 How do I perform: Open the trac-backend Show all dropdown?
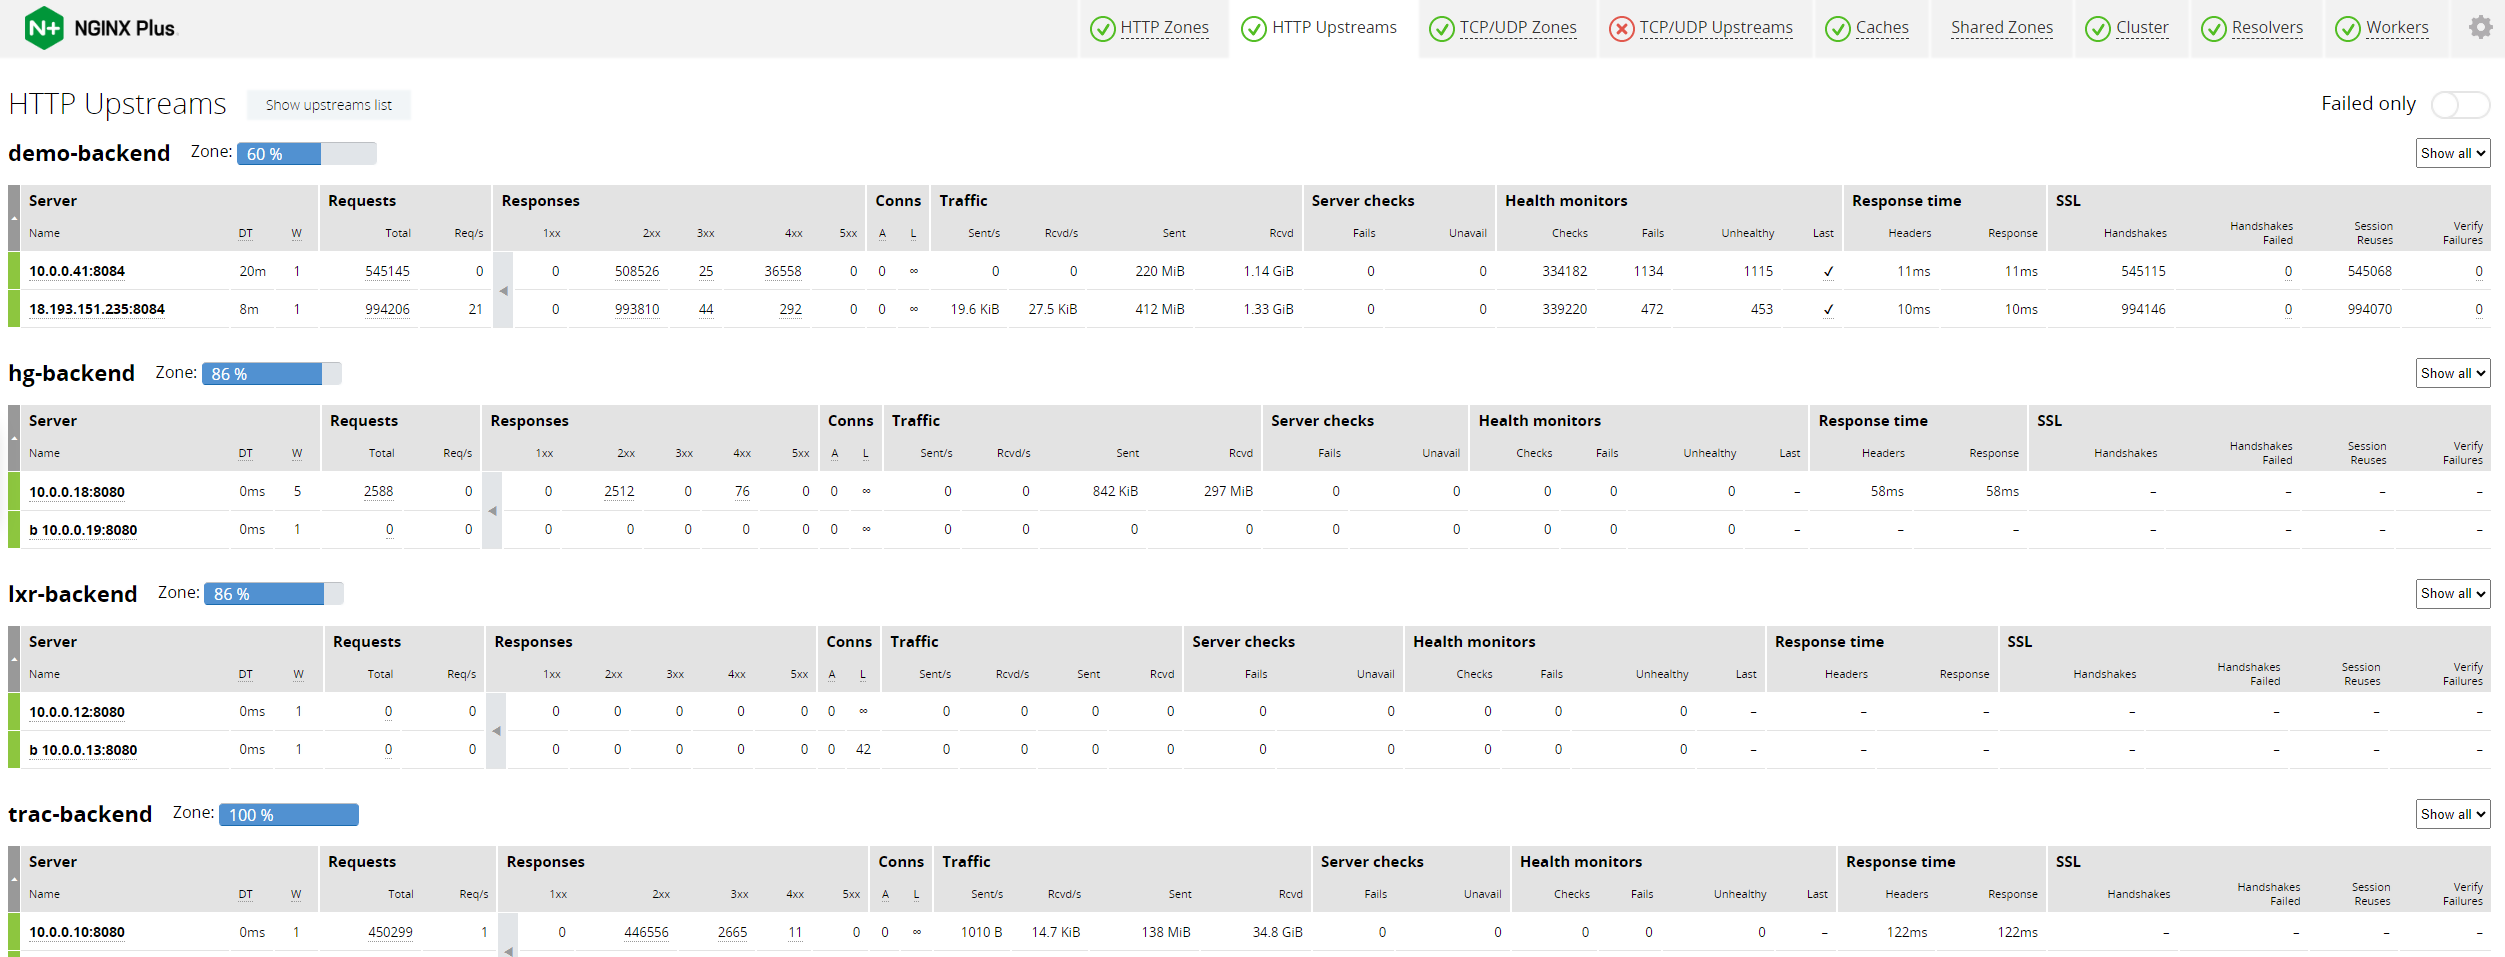pyautogui.click(x=2452, y=814)
